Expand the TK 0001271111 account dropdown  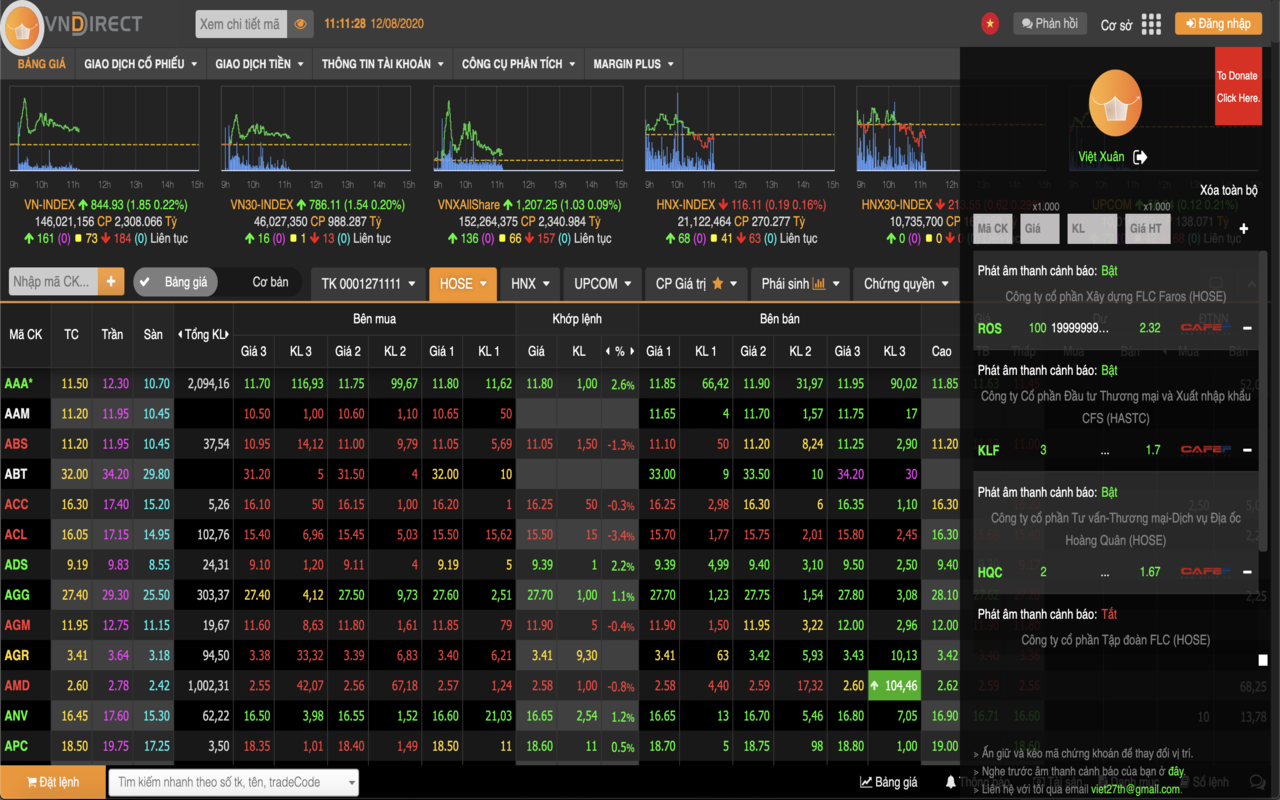point(368,283)
